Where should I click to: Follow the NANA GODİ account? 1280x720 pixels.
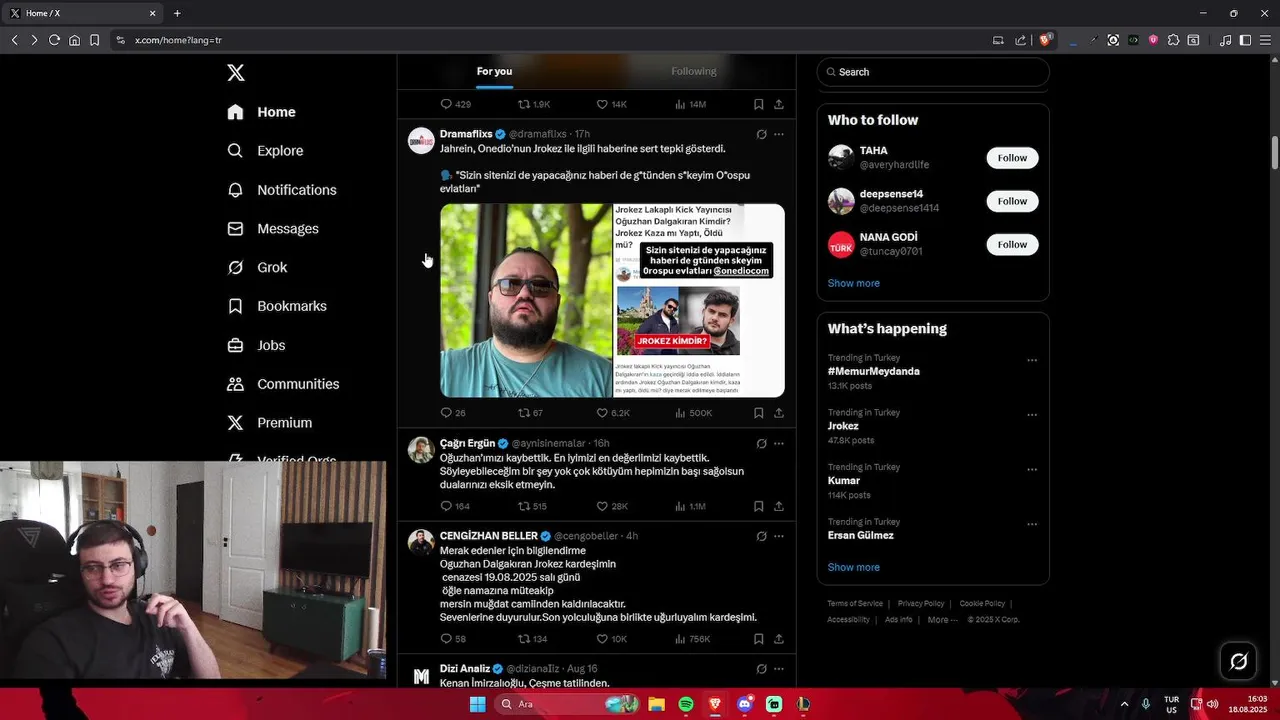coord(1012,244)
